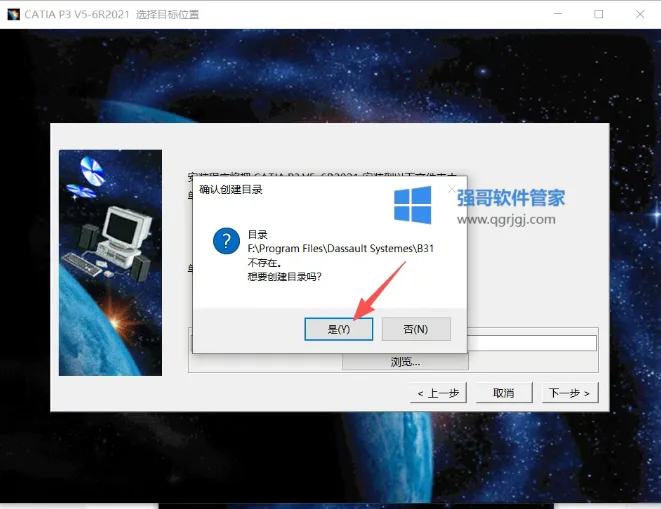Proceed with 下一步 > button

(x=570, y=393)
